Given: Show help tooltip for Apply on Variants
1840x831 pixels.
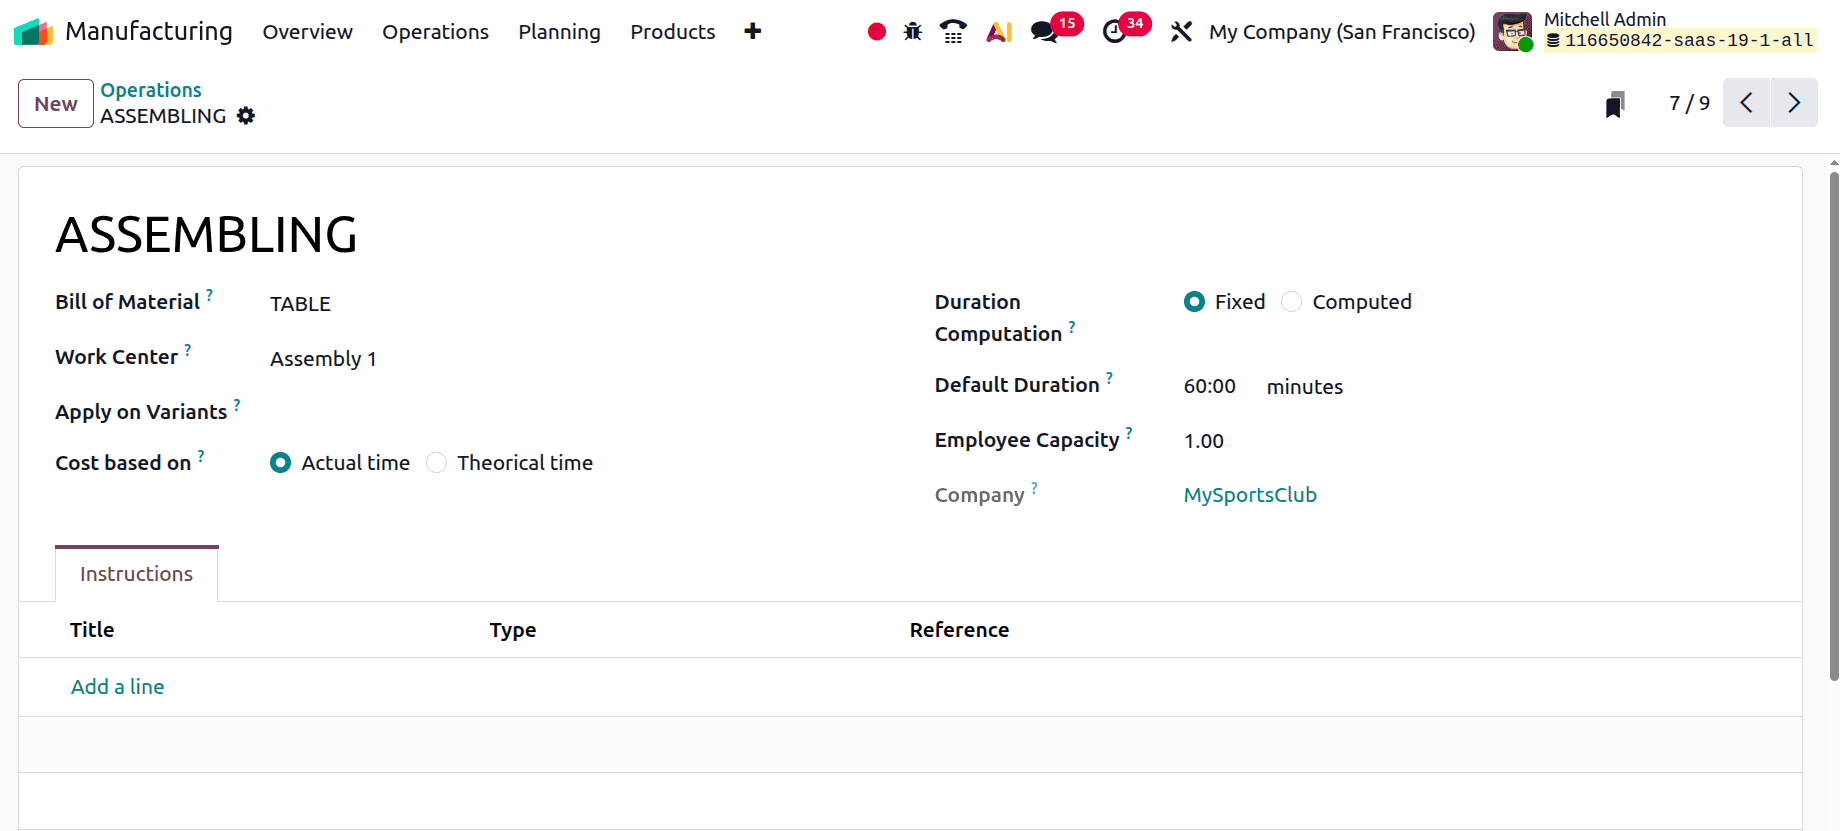Looking at the screenshot, I should (x=237, y=405).
